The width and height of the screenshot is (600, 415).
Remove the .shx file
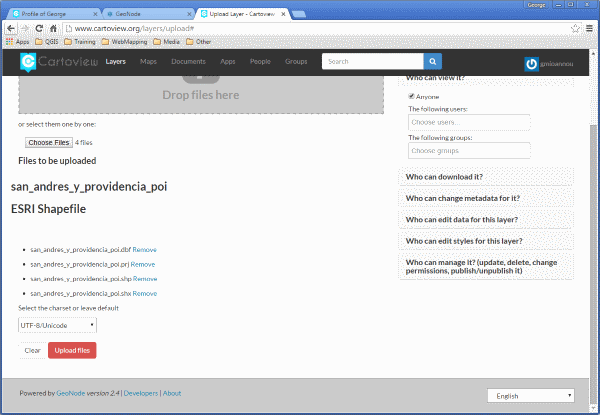(145, 293)
